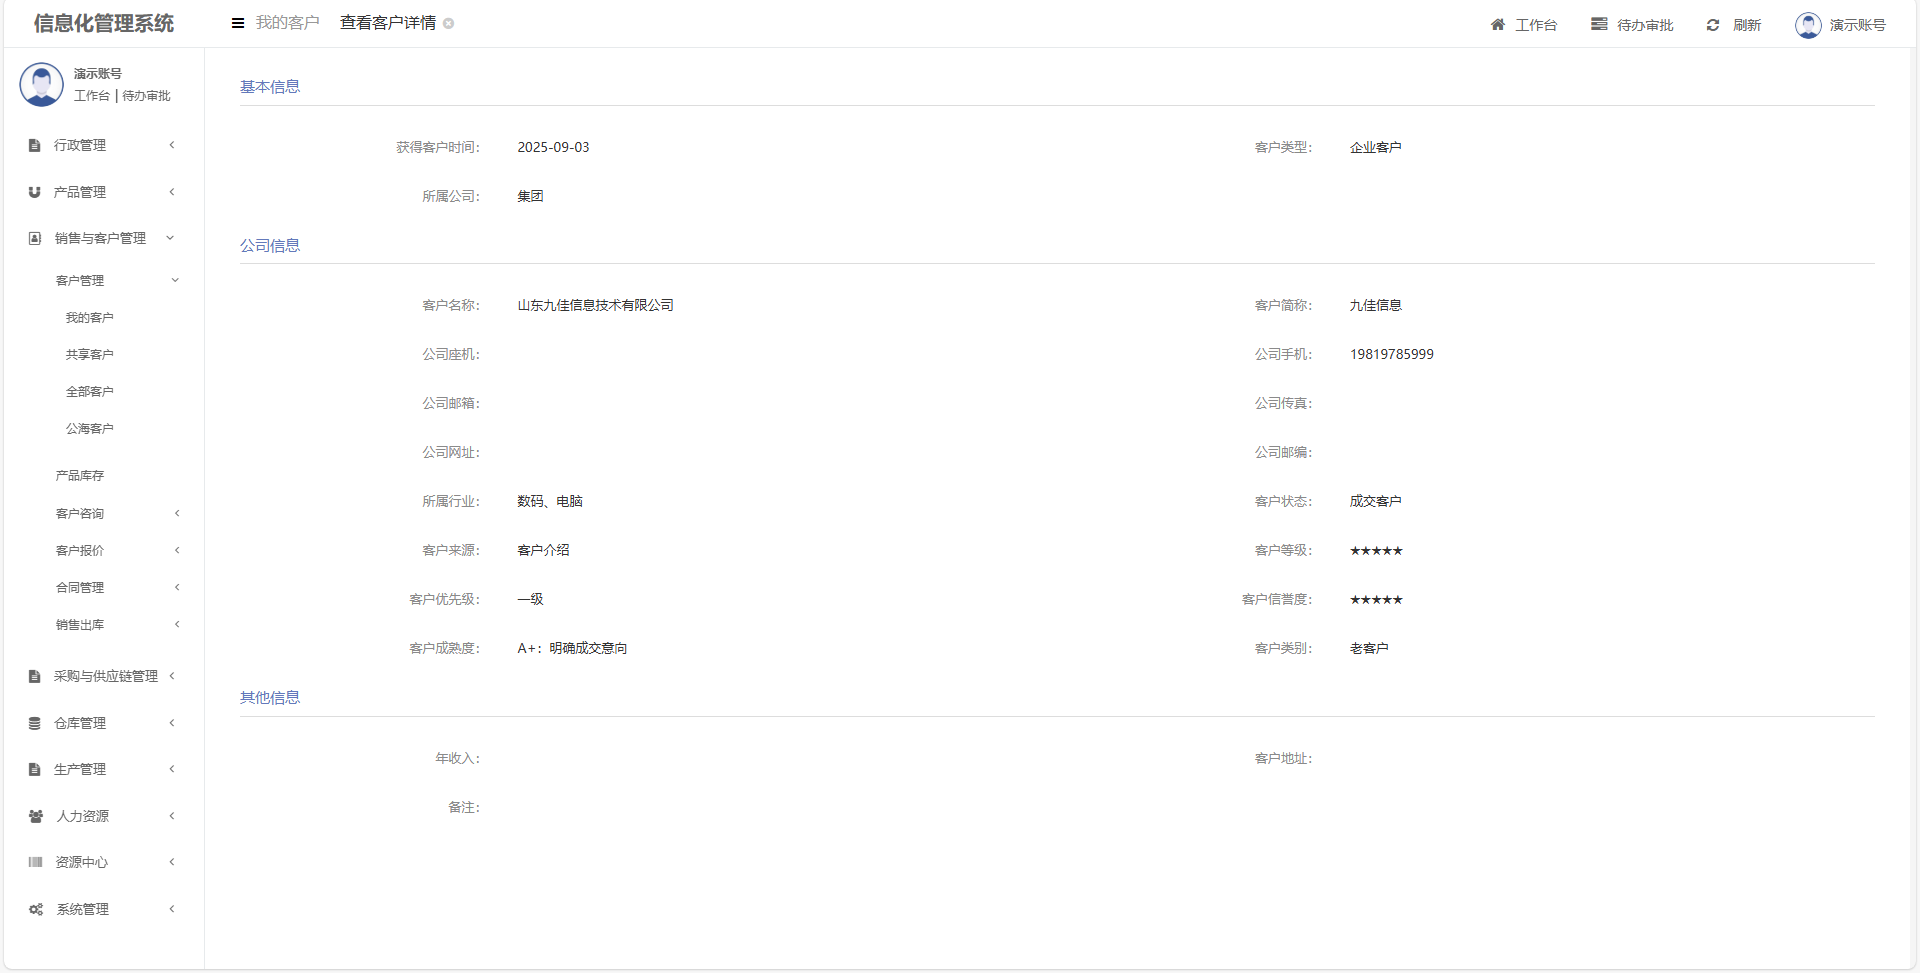The width and height of the screenshot is (1920, 973).
Task: Click the 刷新 refresh icon
Action: (1713, 25)
